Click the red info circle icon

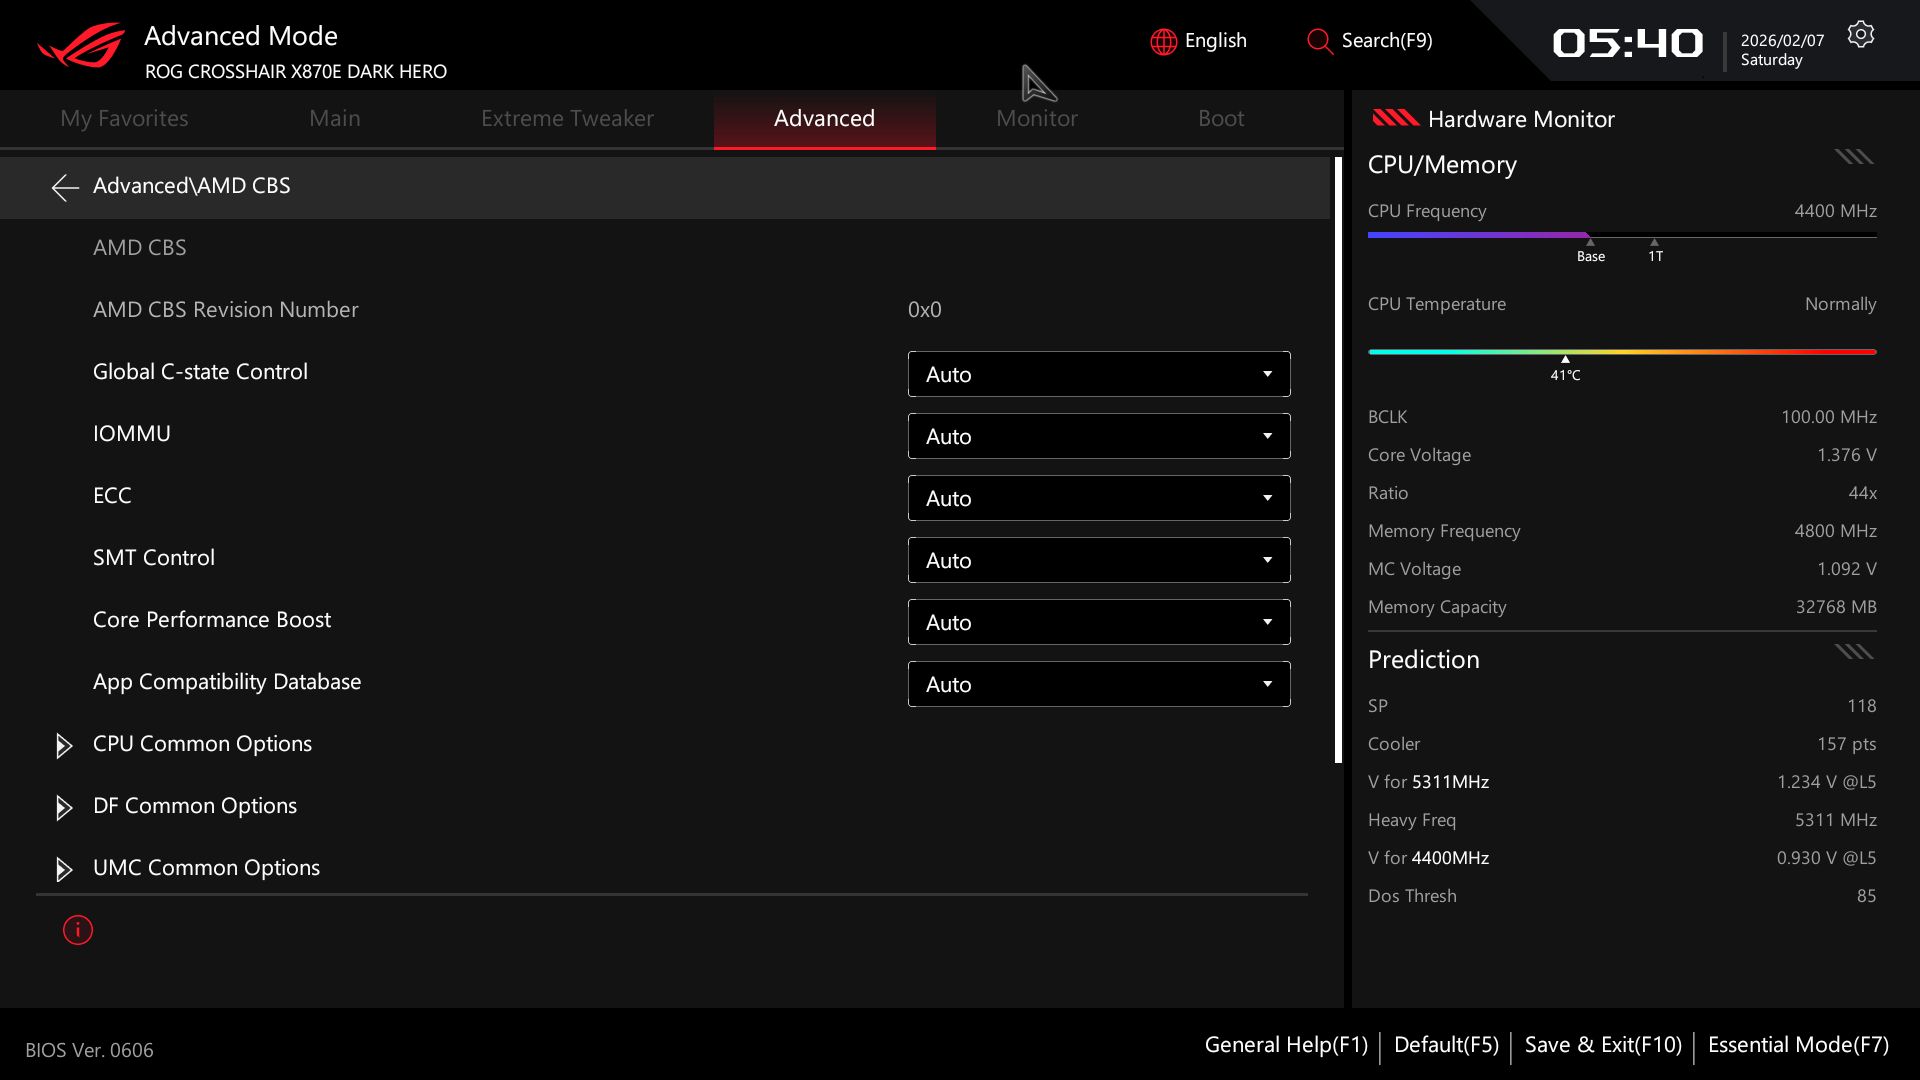pyautogui.click(x=78, y=930)
